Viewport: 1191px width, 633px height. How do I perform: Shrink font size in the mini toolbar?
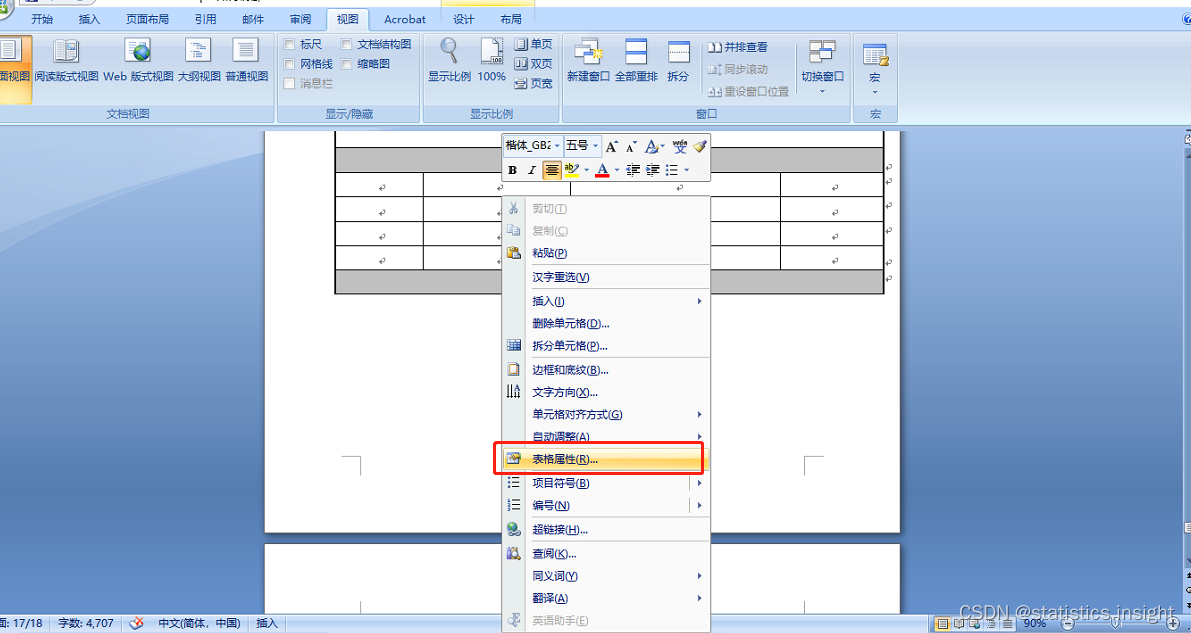pos(631,146)
